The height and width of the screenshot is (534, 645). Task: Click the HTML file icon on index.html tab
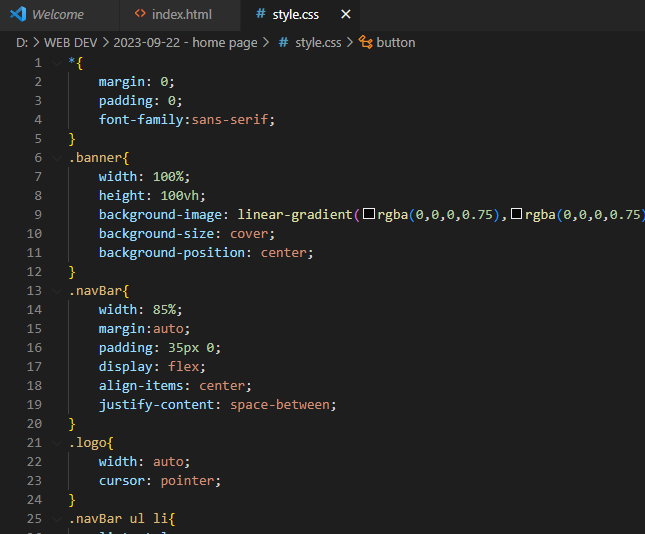pos(140,14)
